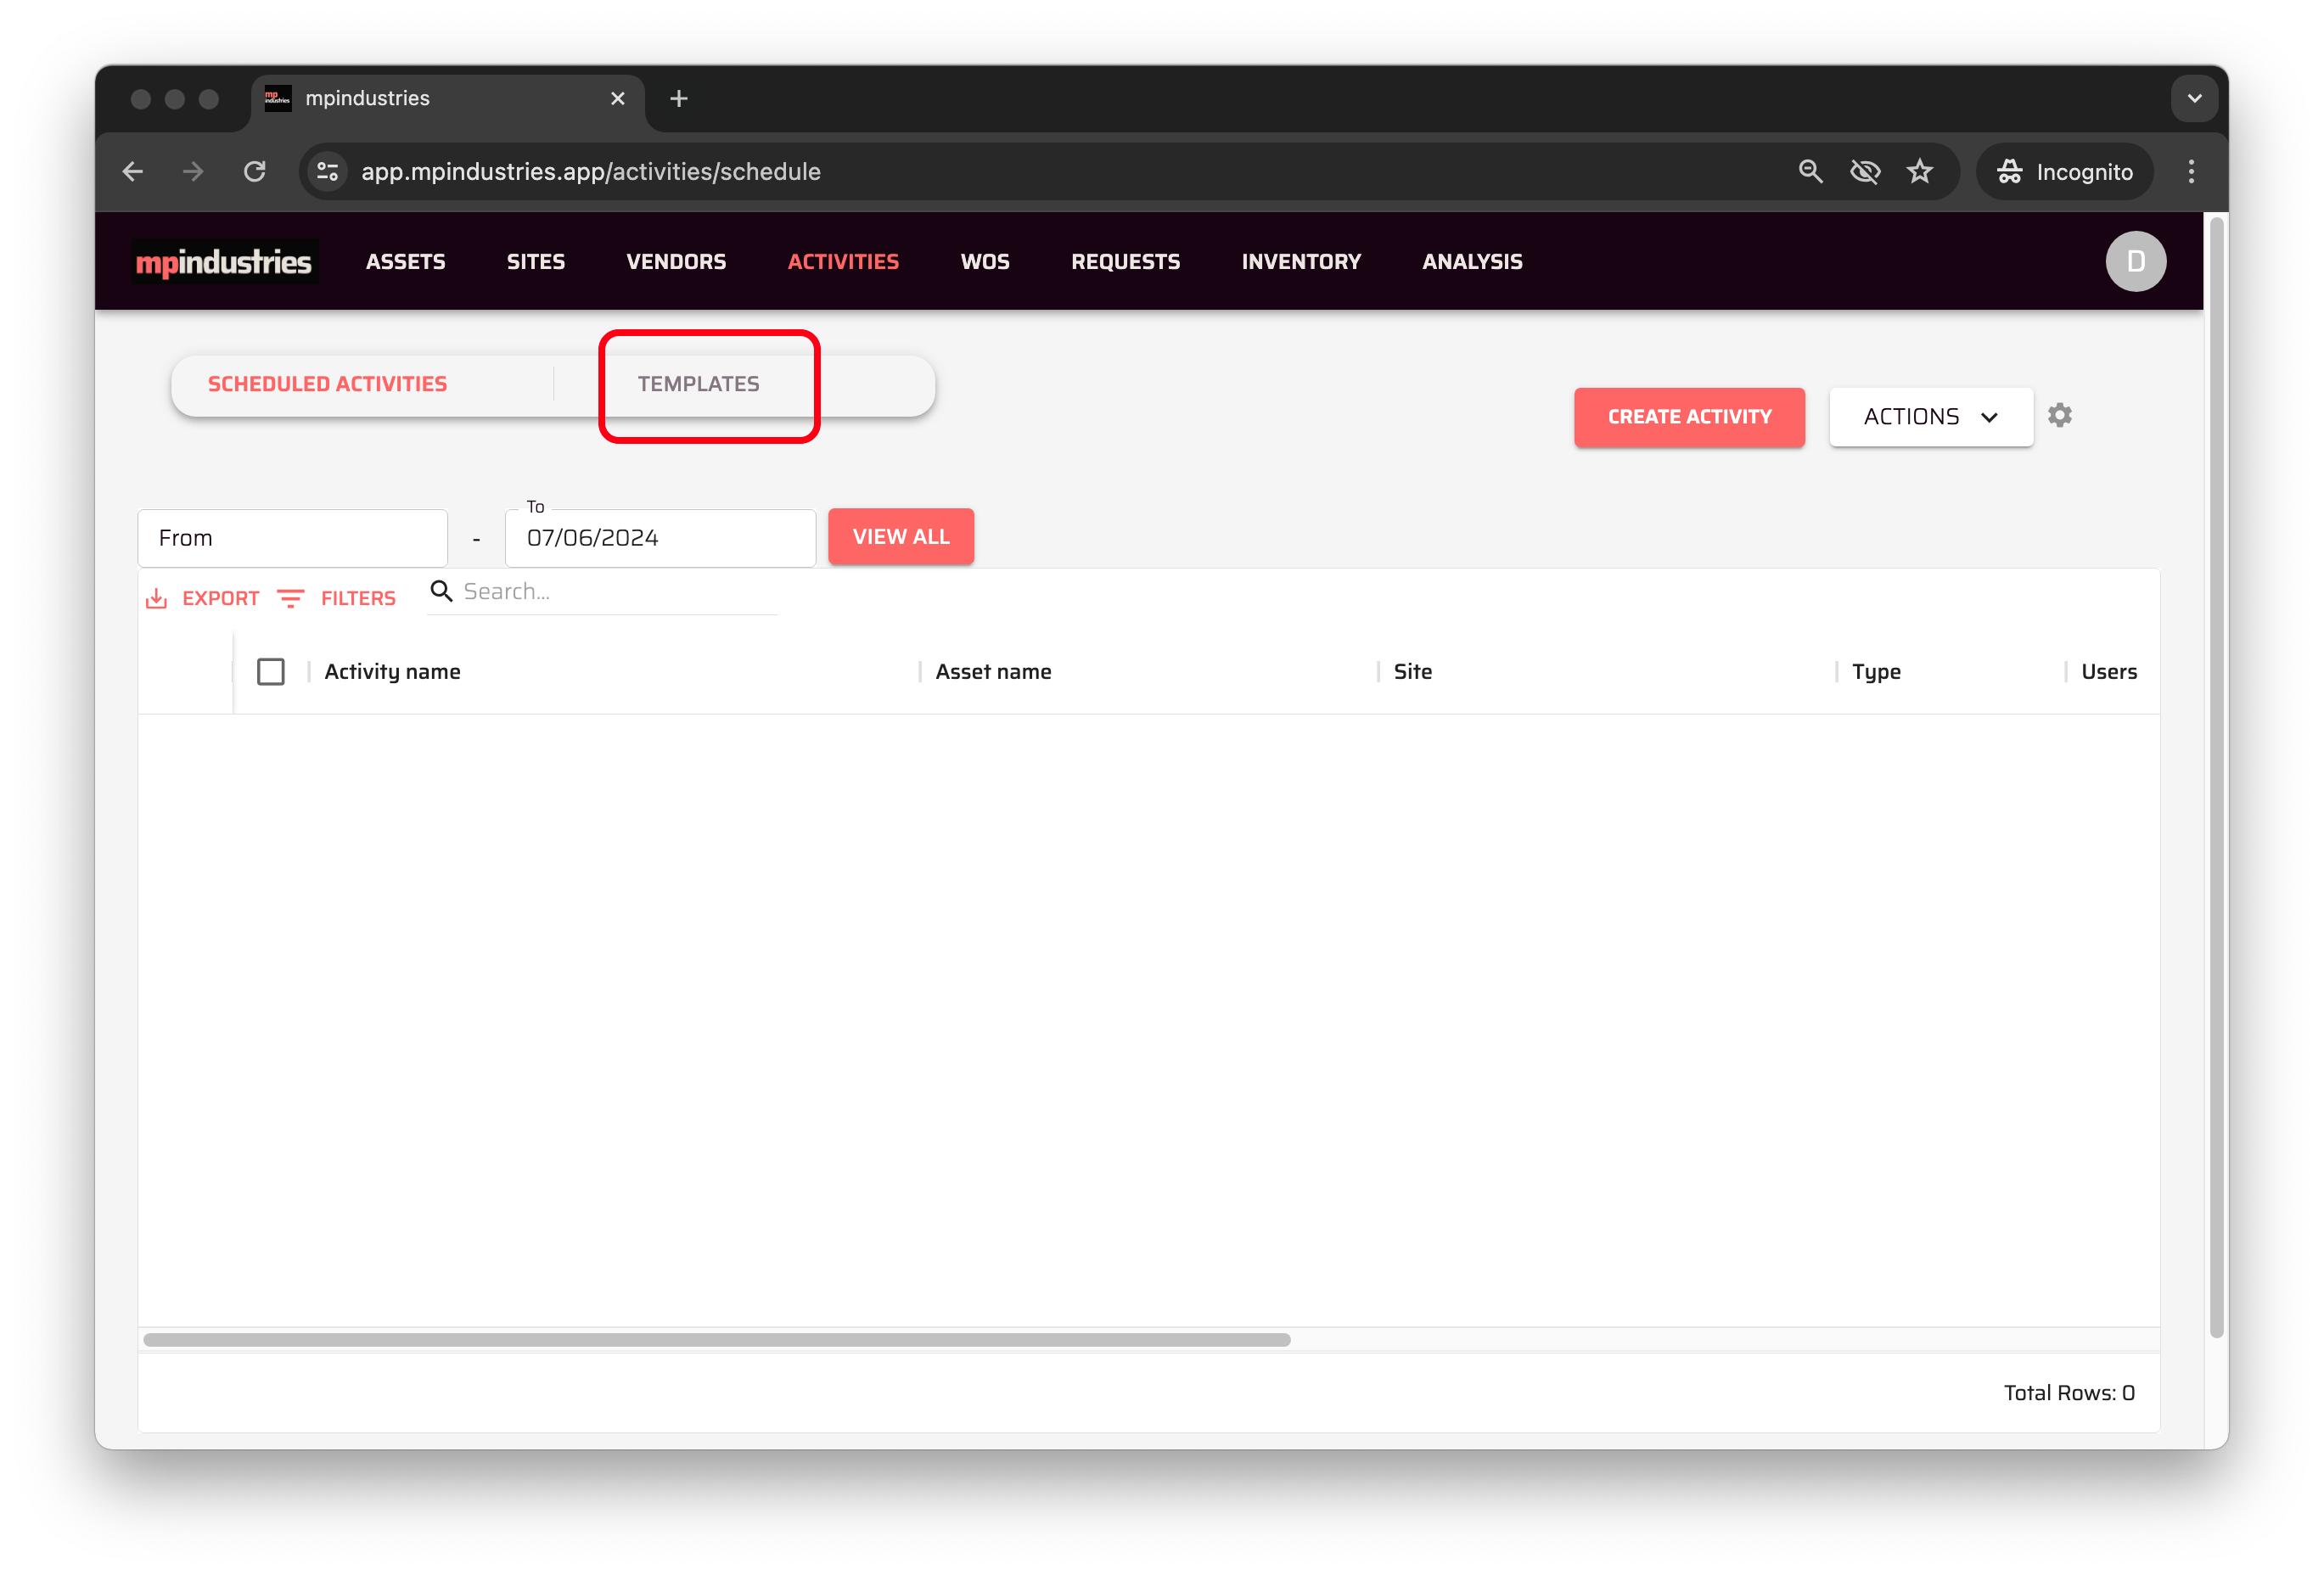Click the horizontal table scrollbar
The width and height of the screenshot is (2324, 1575).
pyautogui.click(x=716, y=1339)
